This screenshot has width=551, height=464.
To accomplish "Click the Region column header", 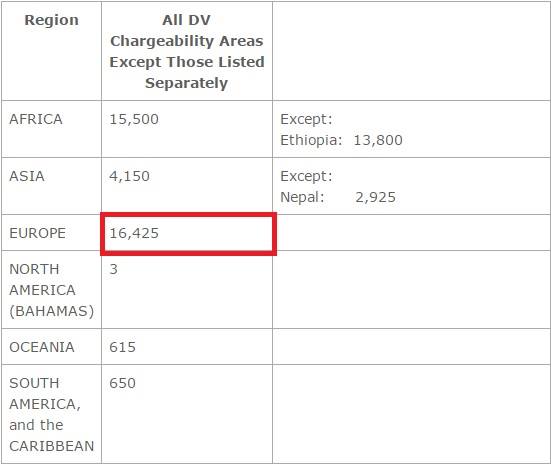I will click(x=52, y=20).
